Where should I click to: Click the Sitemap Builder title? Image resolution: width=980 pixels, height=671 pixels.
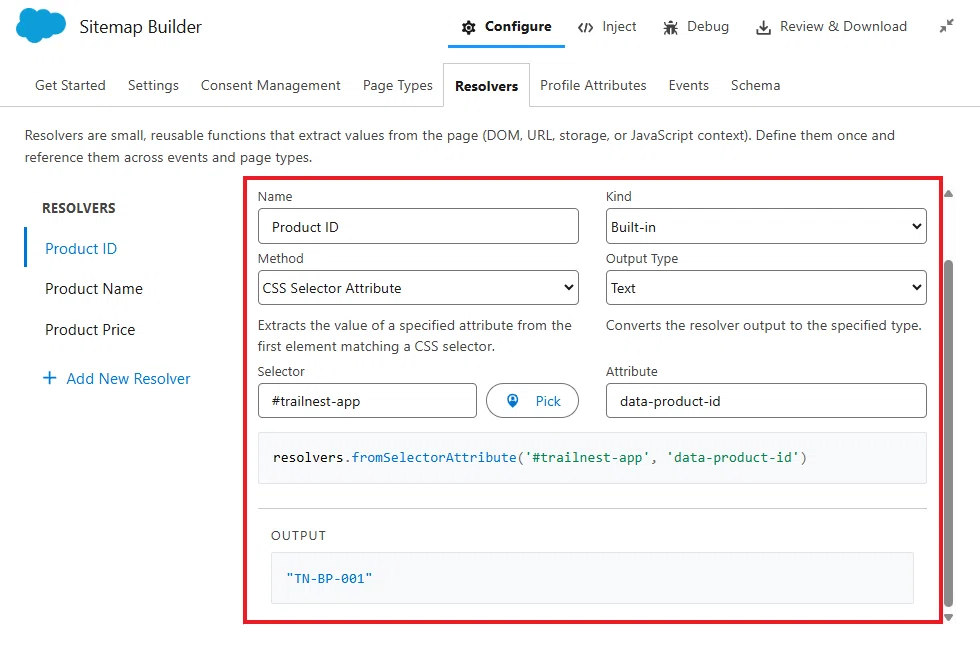pos(141,27)
